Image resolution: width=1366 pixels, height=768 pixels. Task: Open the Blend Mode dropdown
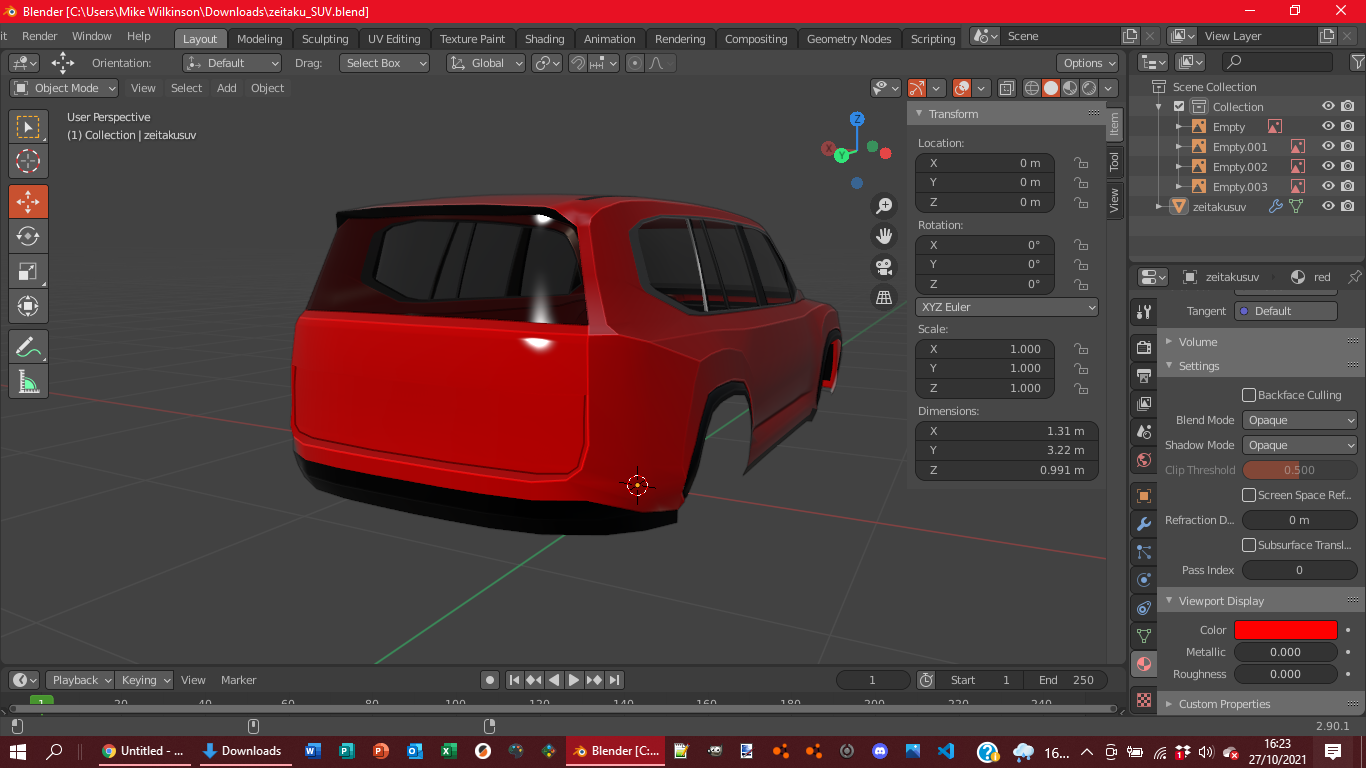[x=1299, y=420]
